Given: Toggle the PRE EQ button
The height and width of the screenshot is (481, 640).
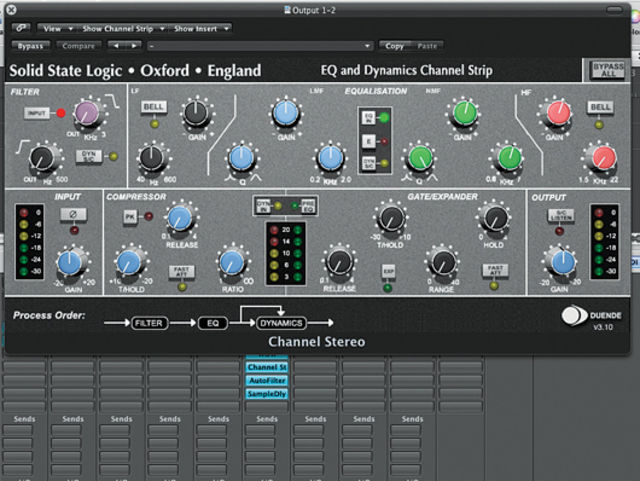Looking at the screenshot, I should pyautogui.click(x=308, y=206).
